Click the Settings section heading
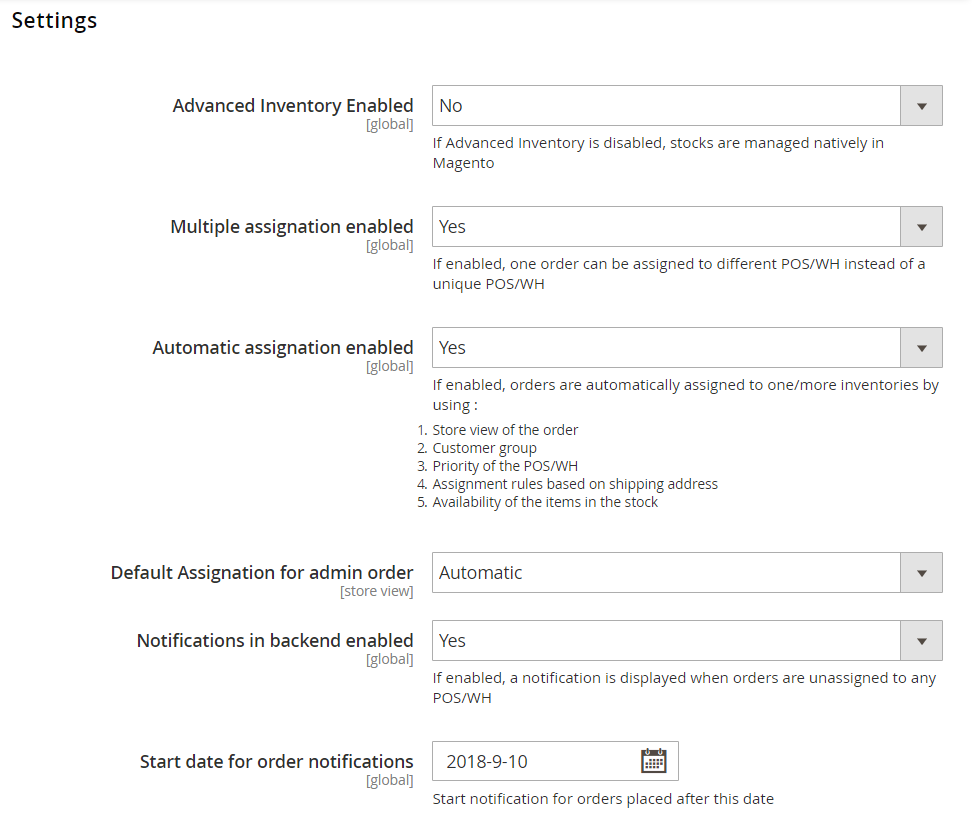Screen dimensions: 972x824 pos(54,21)
